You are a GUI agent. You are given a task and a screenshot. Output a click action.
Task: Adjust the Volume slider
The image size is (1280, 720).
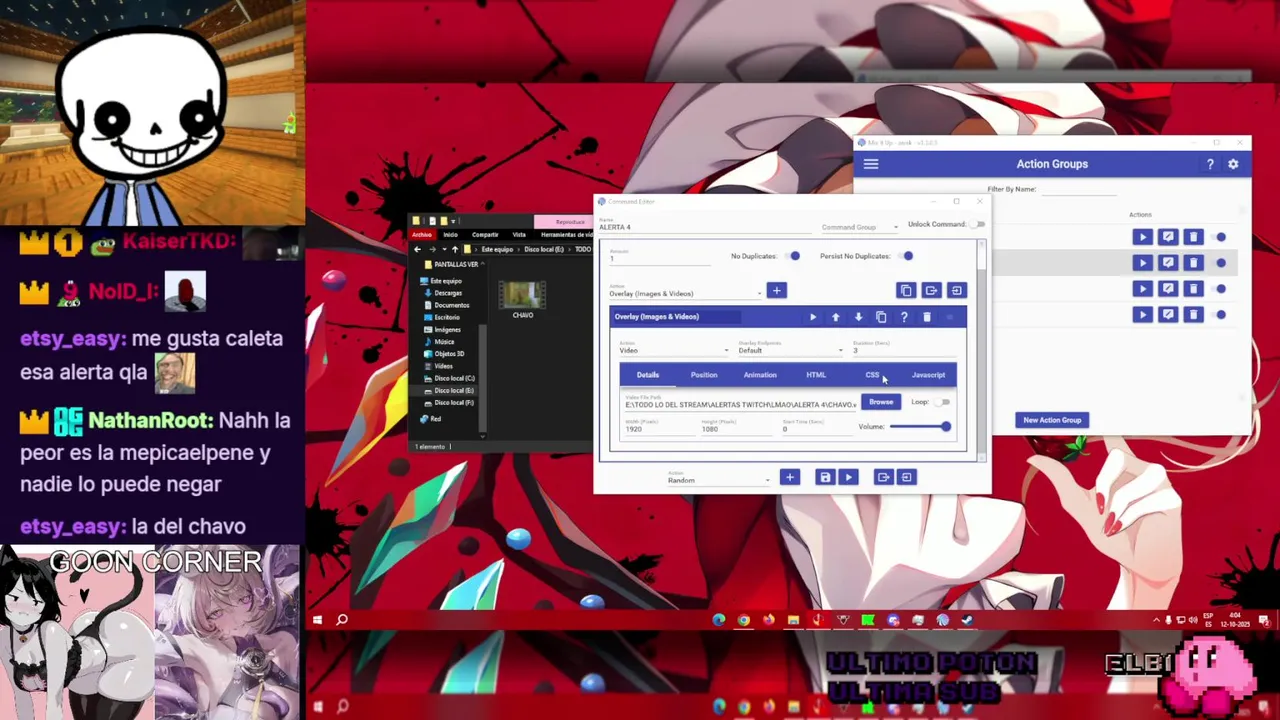920,427
